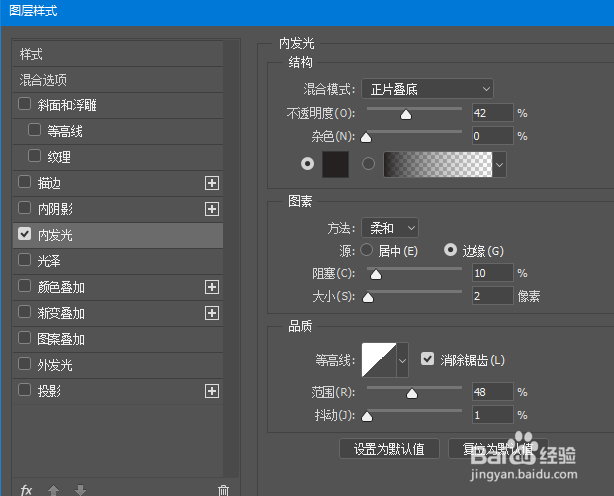This screenshot has width=614, height=496.
Task: Click the 复位为默认值 button
Action: [x=498, y=449]
